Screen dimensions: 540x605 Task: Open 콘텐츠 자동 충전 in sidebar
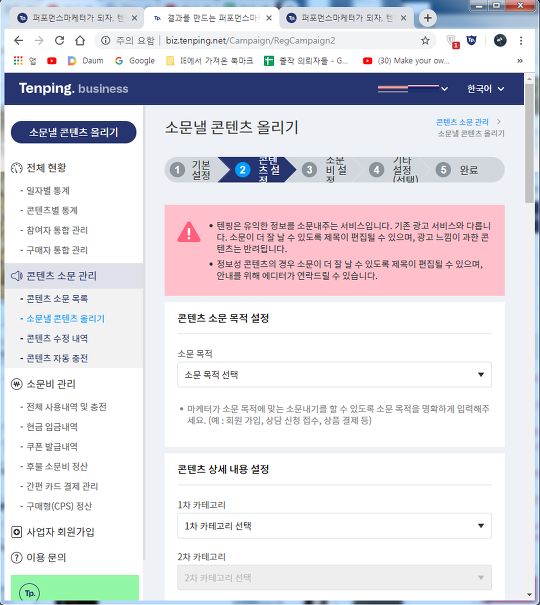tap(57, 358)
